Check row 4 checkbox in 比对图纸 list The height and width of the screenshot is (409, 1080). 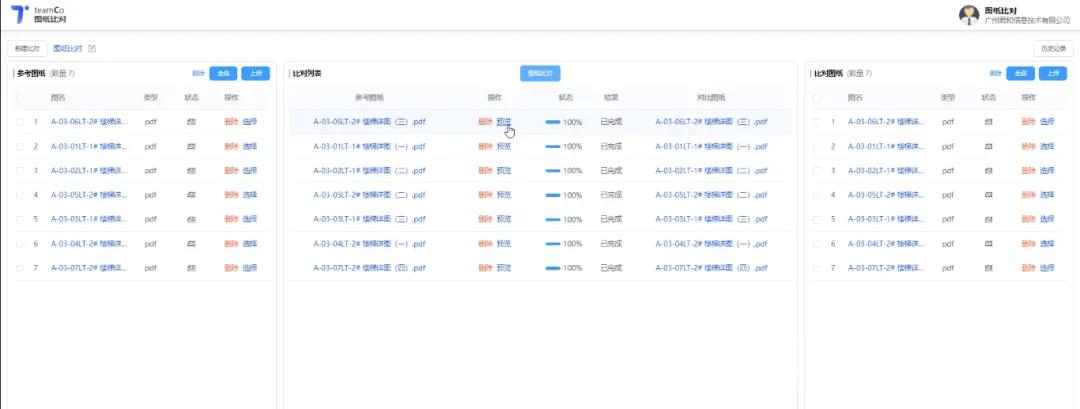point(817,195)
